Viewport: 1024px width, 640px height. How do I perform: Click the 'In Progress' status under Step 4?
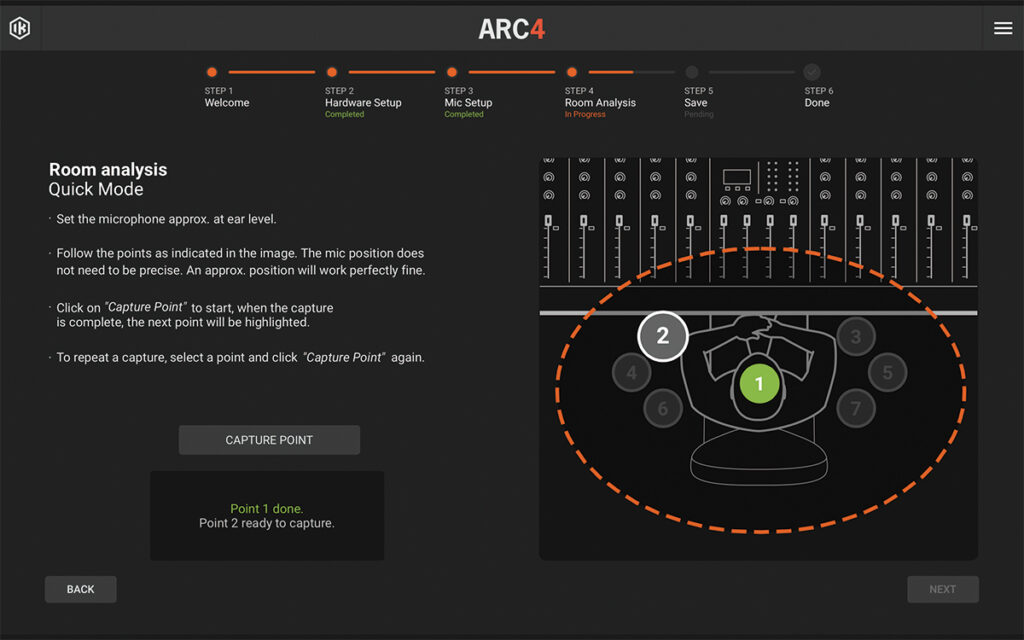[x=585, y=114]
